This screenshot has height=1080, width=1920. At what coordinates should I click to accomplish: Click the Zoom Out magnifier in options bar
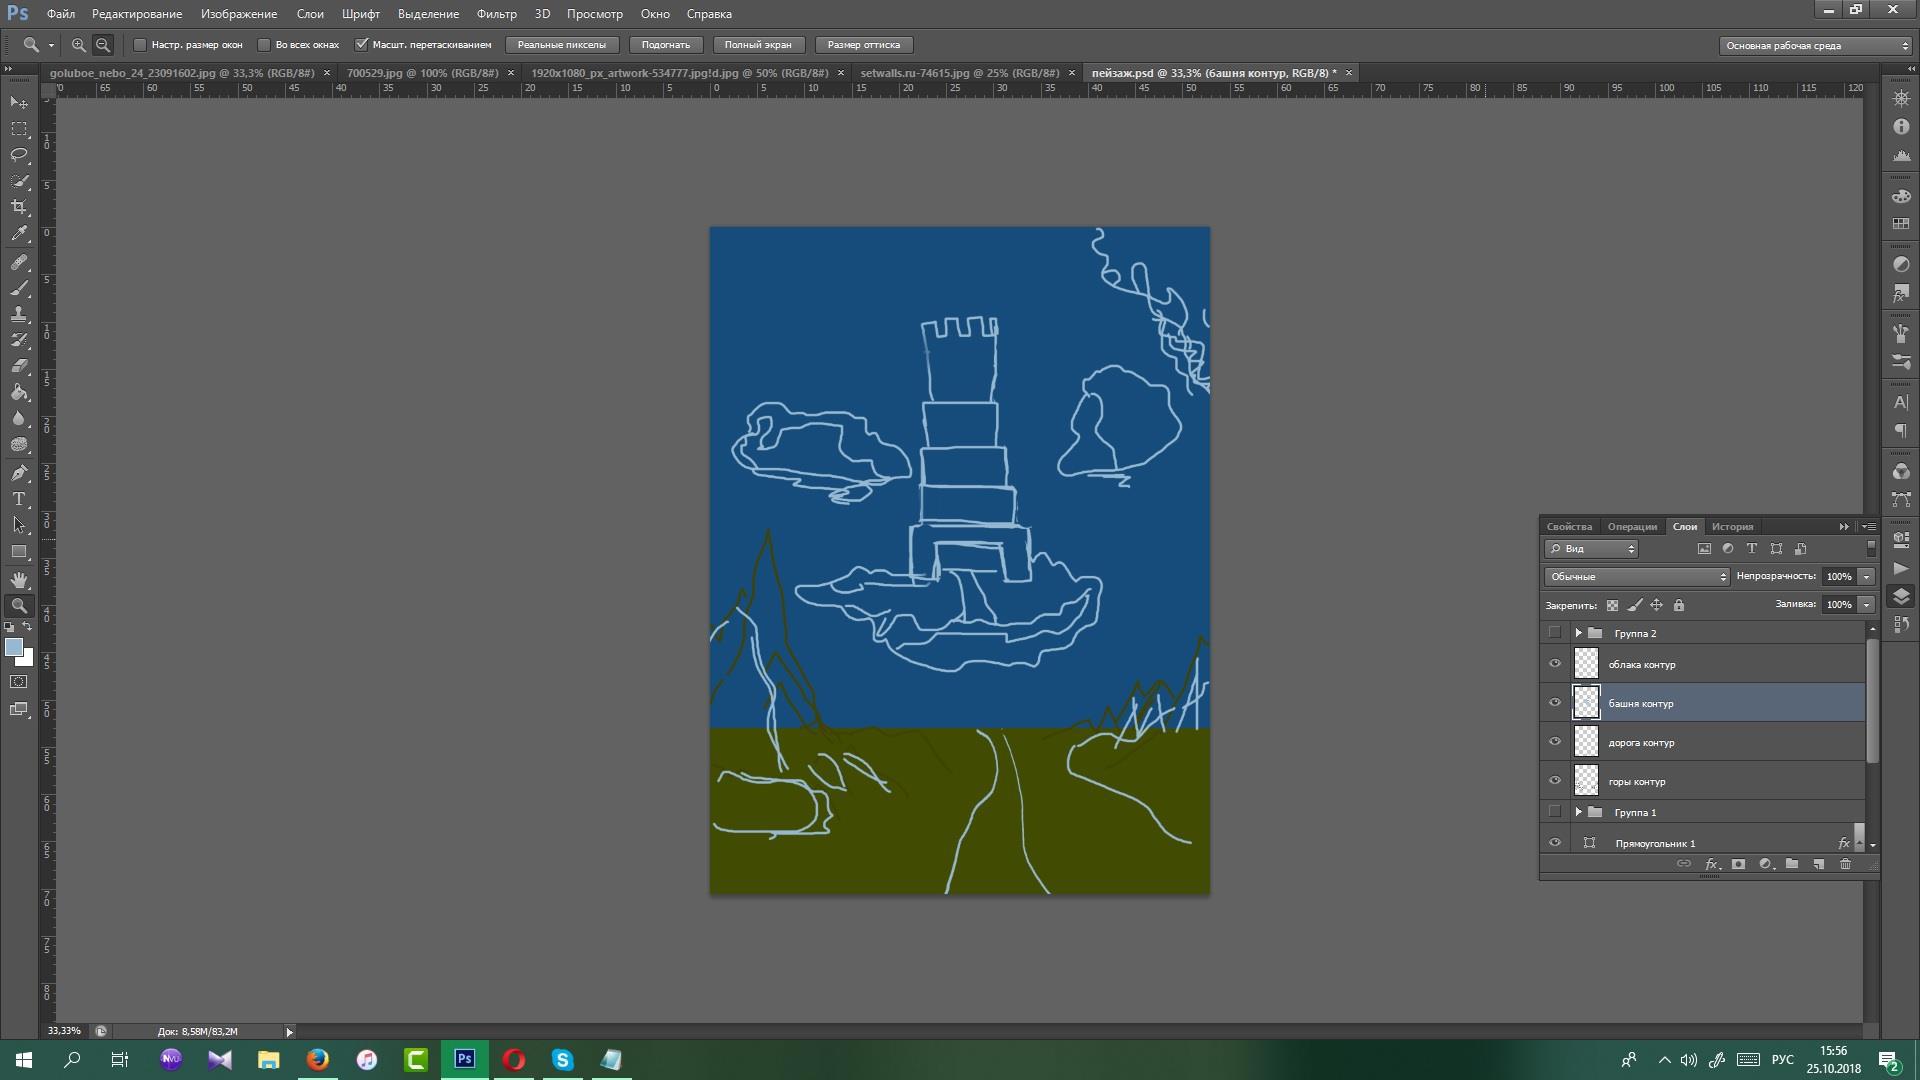pyautogui.click(x=103, y=45)
